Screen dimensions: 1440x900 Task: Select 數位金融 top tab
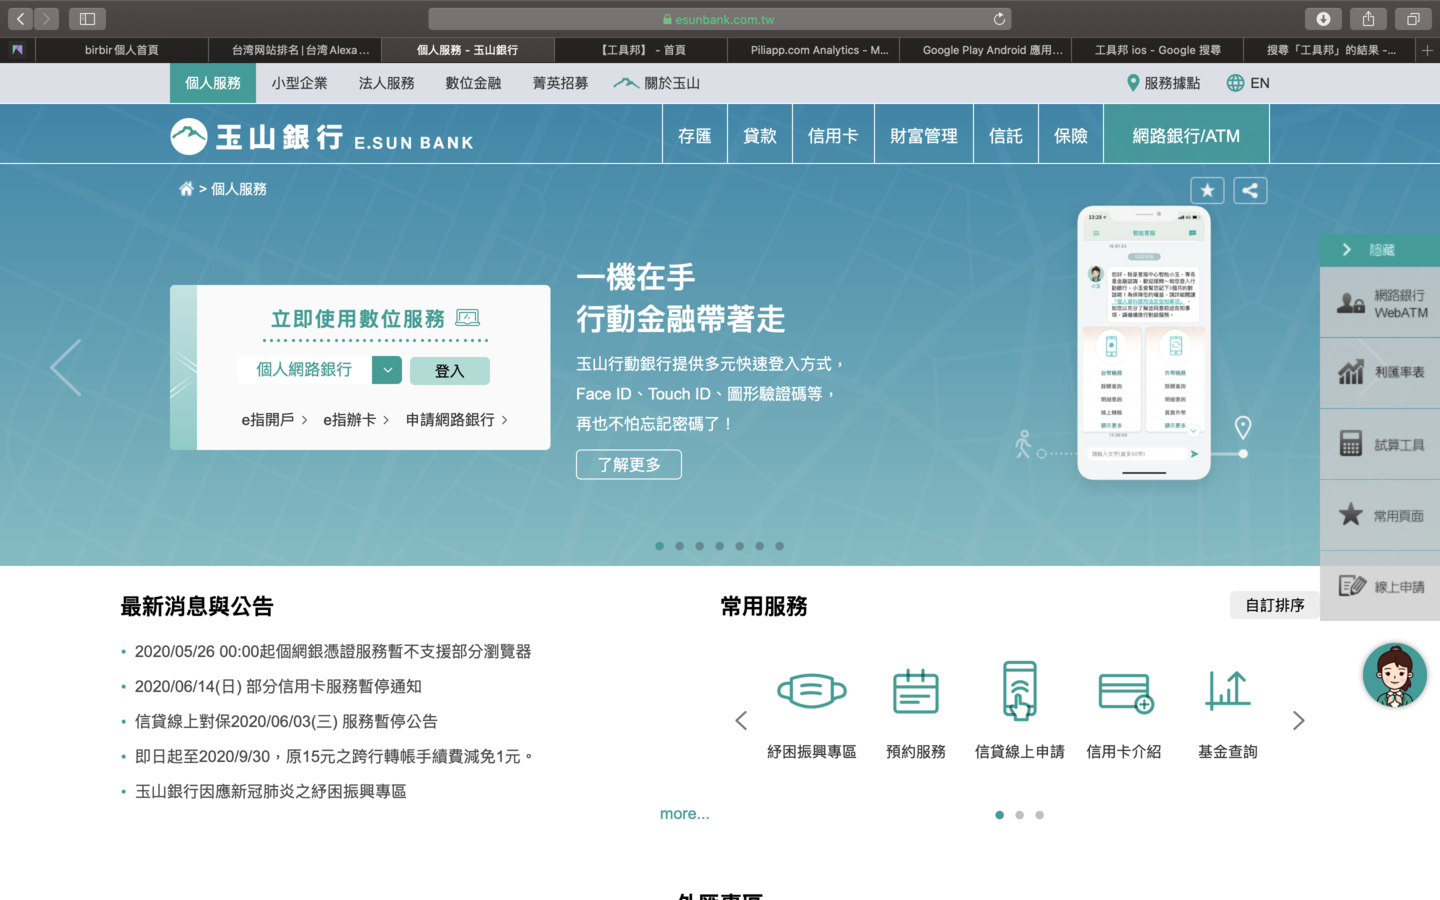pyautogui.click(x=473, y=83)
